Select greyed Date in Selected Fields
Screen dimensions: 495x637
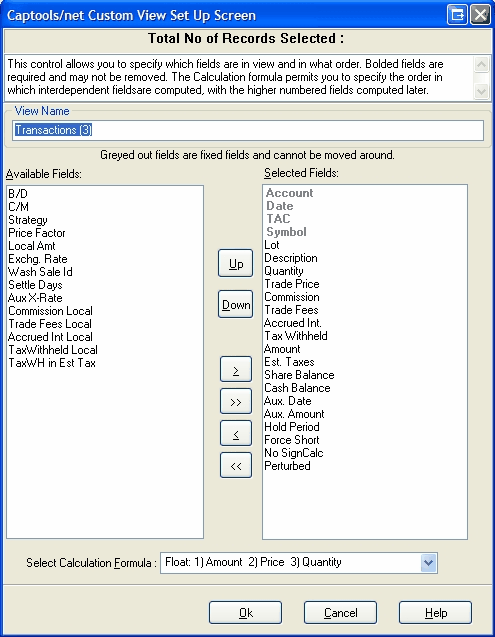click(280, 206)
